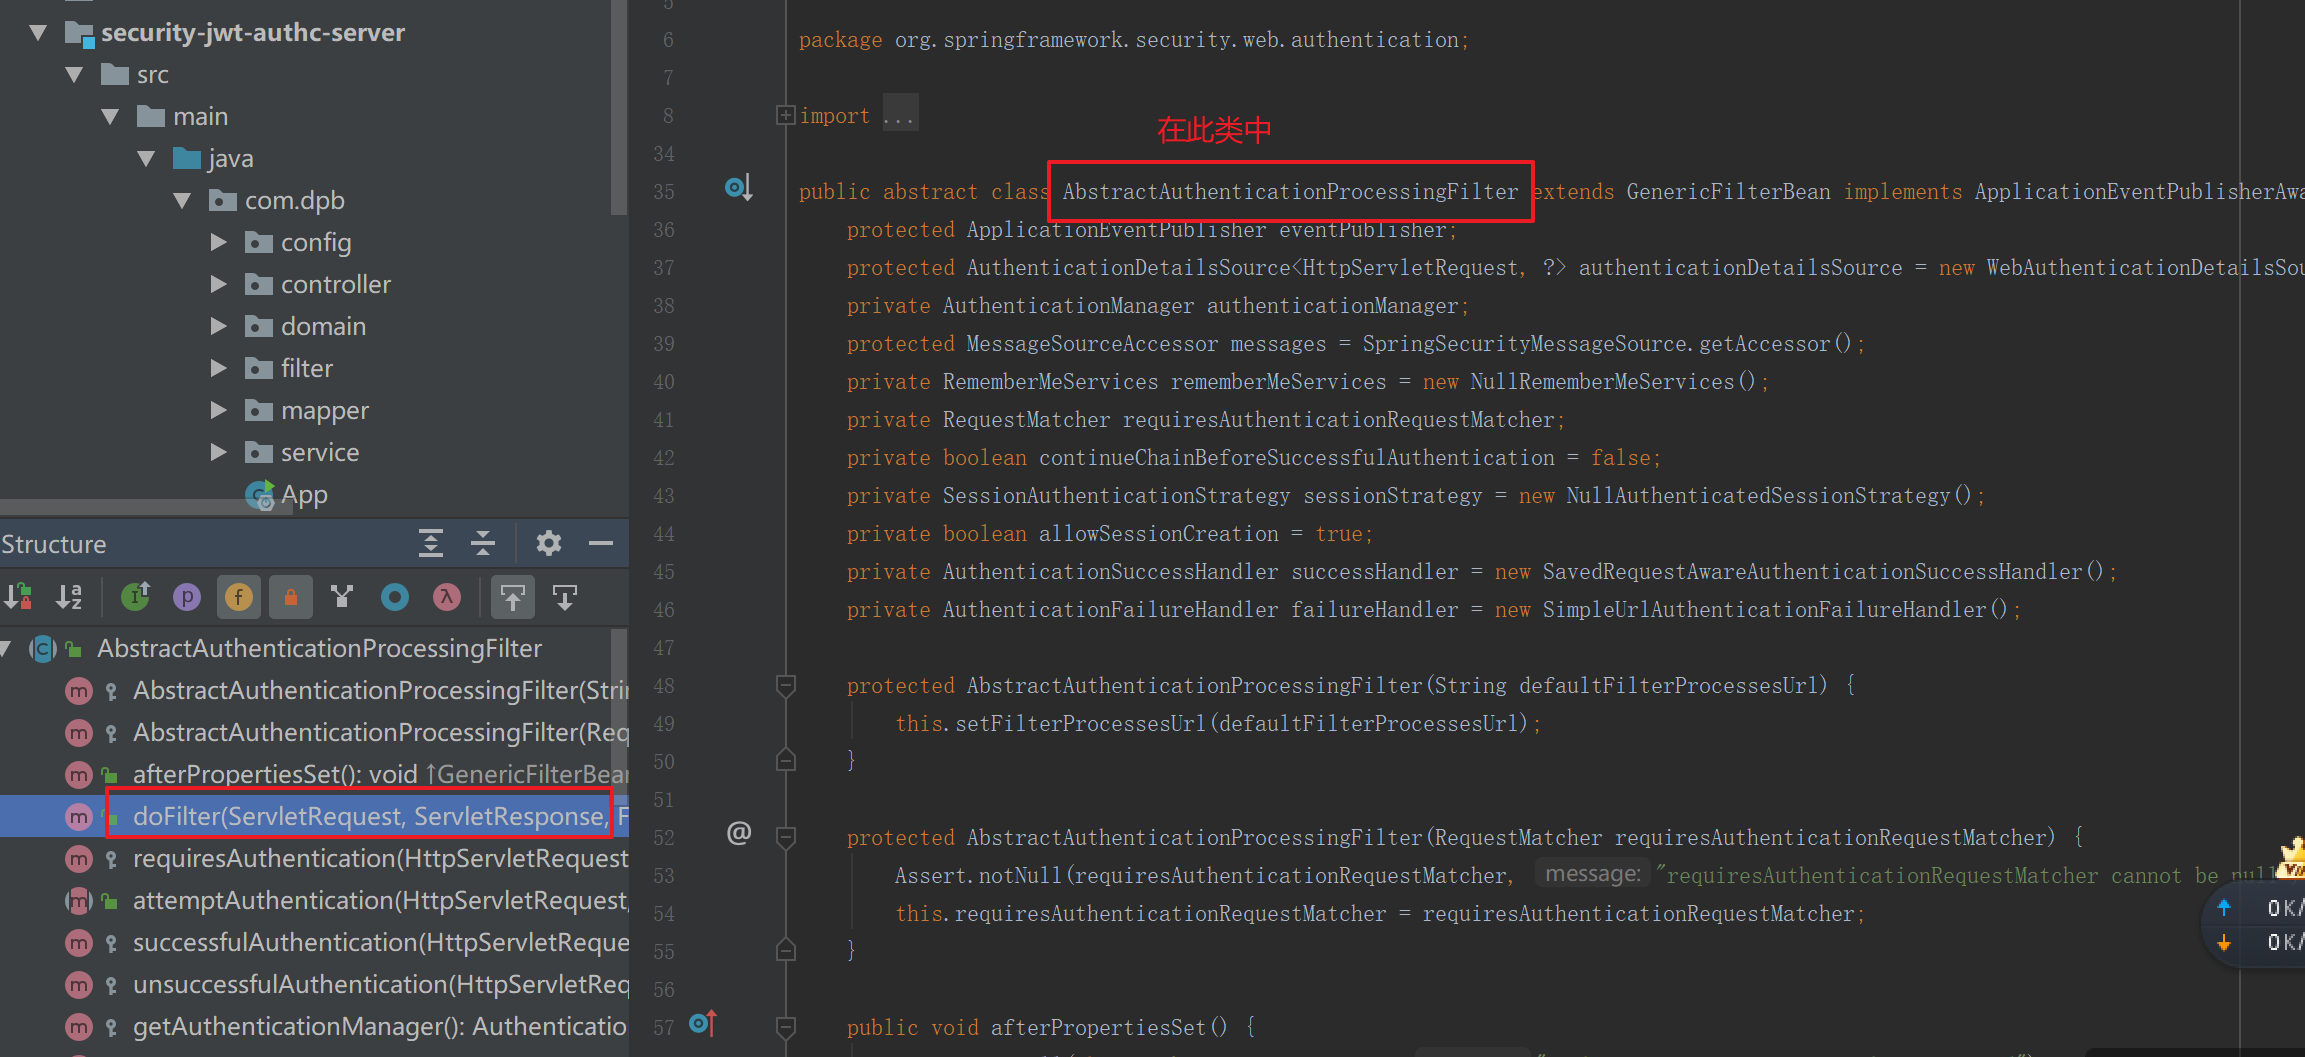
Task: Click the Expand All icon in Structure header
Action: click(431, 543)
